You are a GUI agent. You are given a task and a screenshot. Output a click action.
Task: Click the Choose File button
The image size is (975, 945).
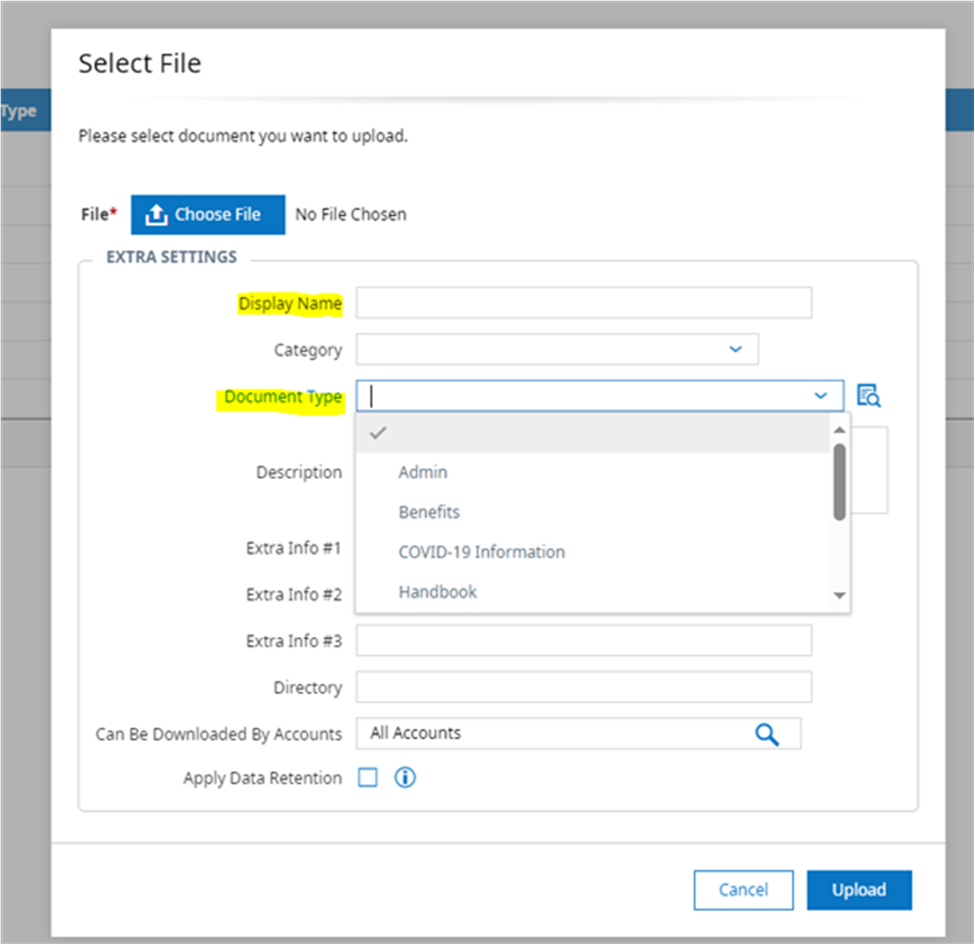[208, 214]
